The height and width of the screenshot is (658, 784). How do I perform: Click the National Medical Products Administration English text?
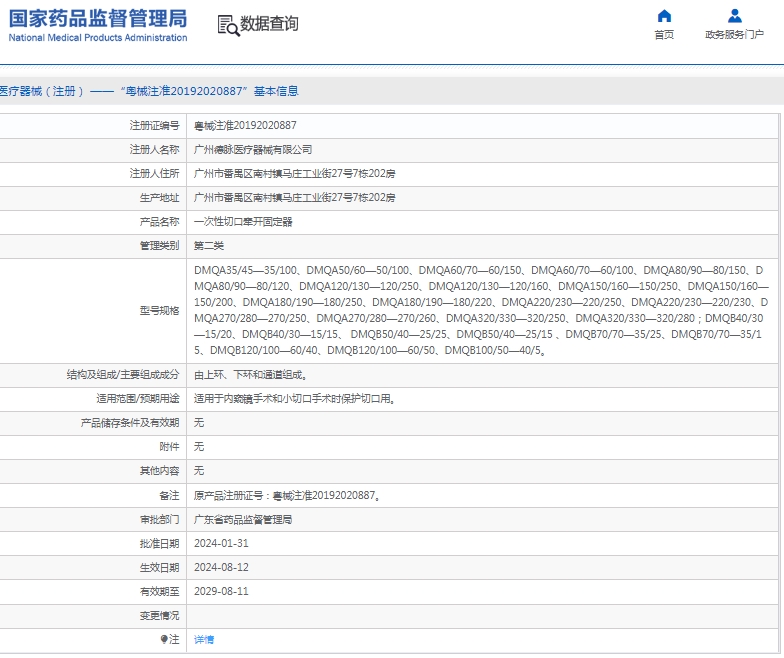[x=98, y=38]
